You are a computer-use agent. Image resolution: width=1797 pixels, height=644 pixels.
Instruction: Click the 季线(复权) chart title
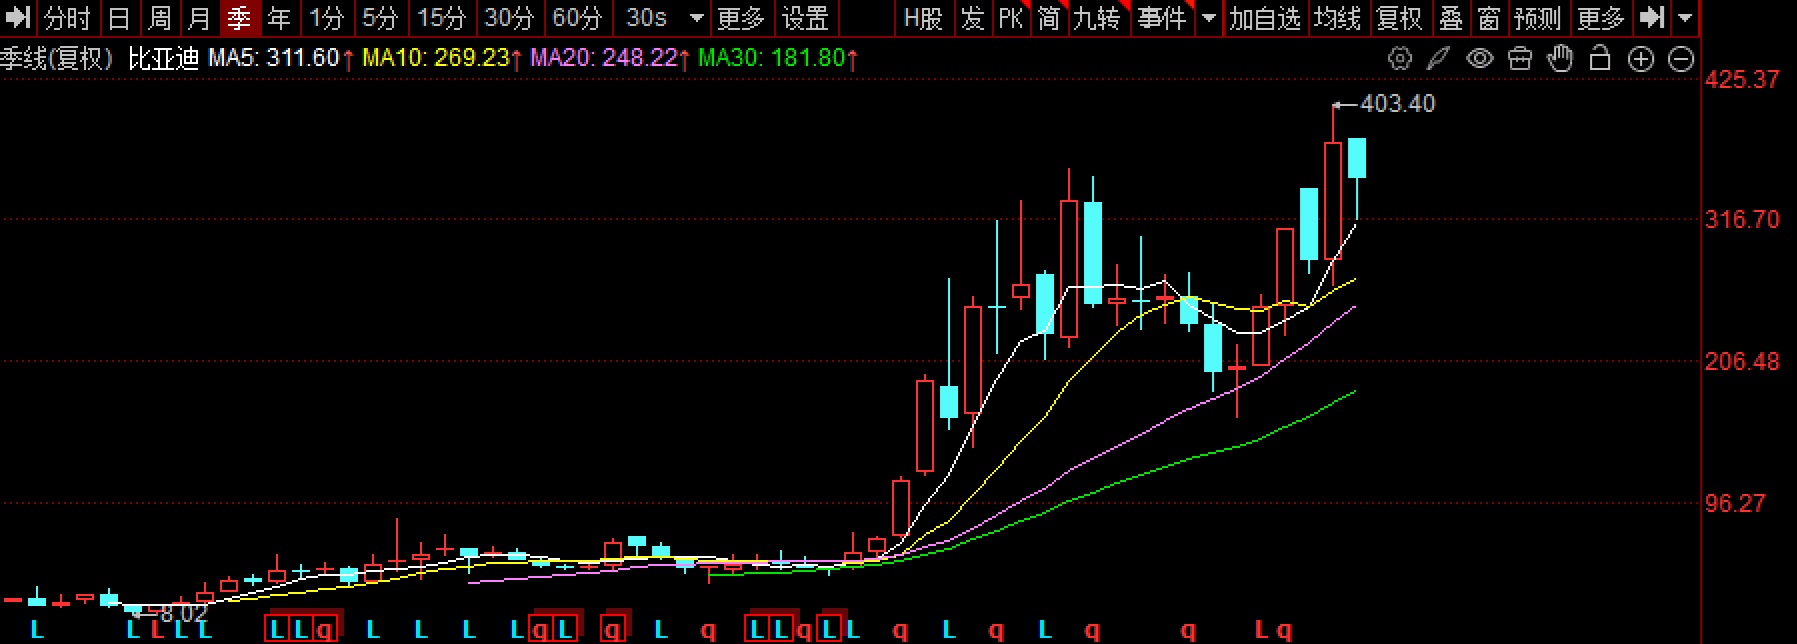point(56,58)
